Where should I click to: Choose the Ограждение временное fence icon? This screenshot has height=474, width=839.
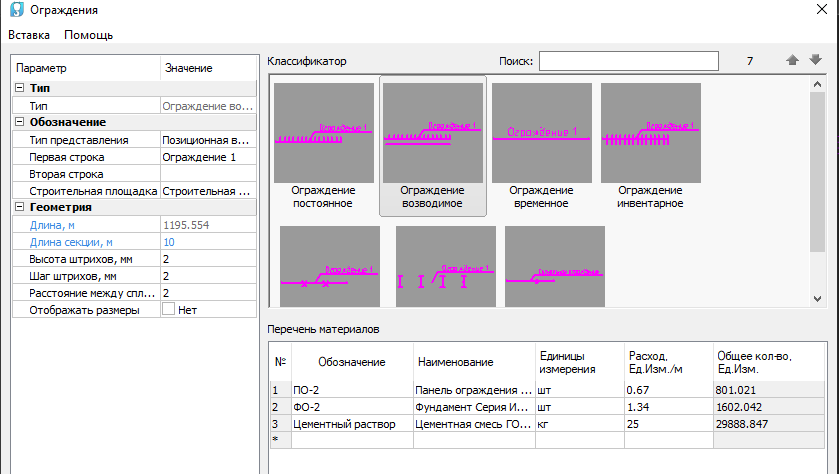[541, 132]
